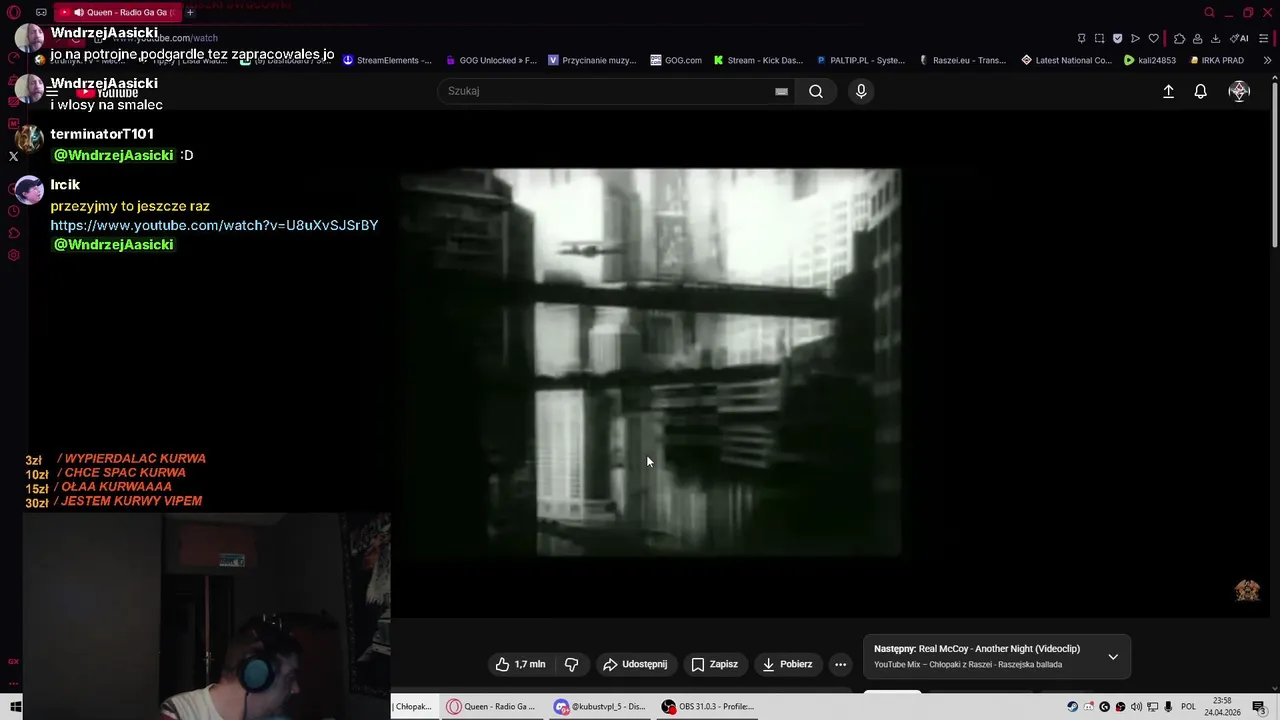Like the video with 1,7 mln likes
1280x720 pixels.
(520, 664)
